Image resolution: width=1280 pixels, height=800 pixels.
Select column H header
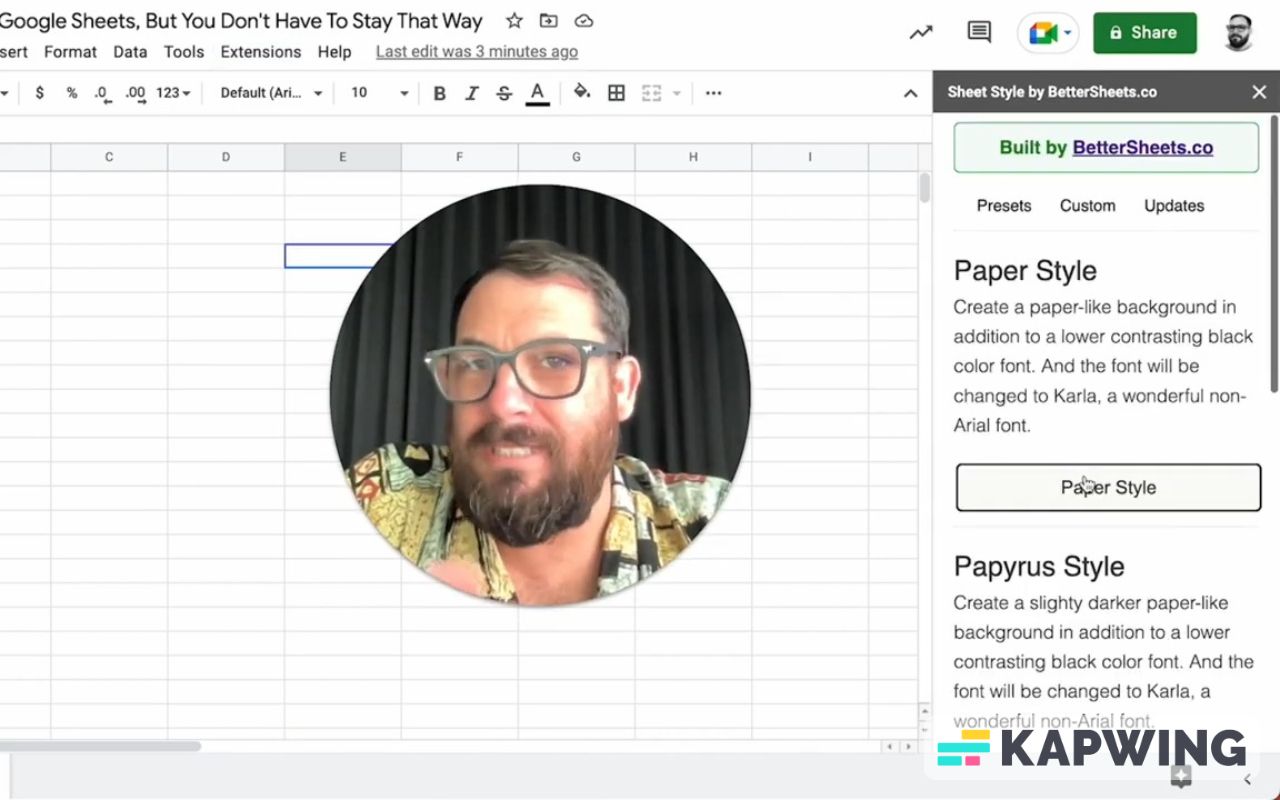tap(694, 157)
